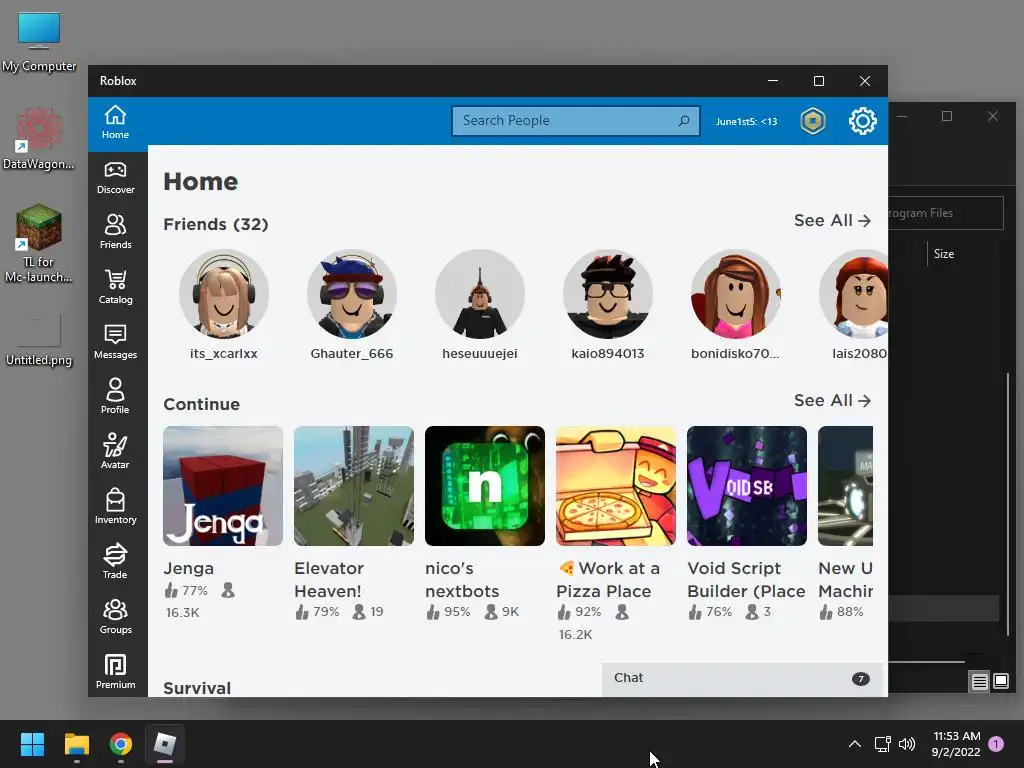The width and height of the screenshot is (1024, 768).
Task: Click the Size column in background window
Action: [x=944, y=254]
